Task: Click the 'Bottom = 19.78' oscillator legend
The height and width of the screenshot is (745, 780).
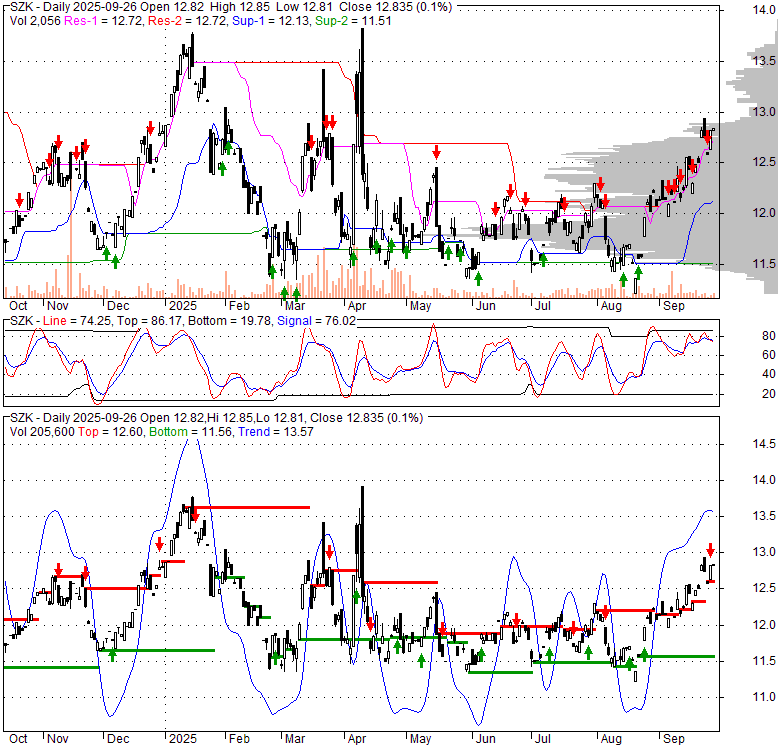Action: click(x=230, y=321)
